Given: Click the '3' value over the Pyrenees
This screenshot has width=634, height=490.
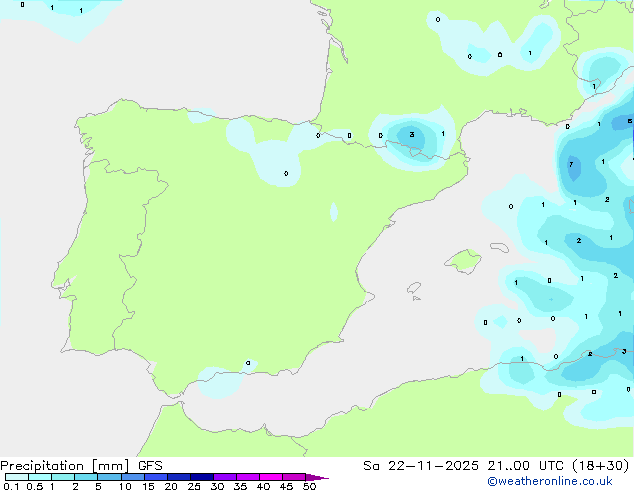Looking at the screenshot, I should [x=412, y=134].
